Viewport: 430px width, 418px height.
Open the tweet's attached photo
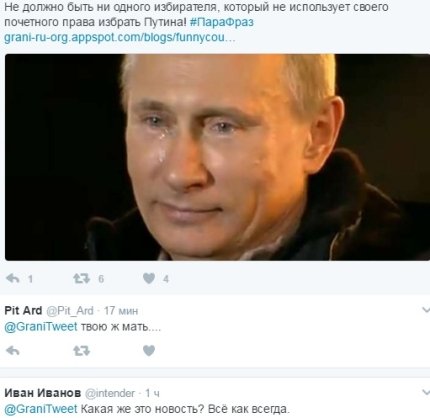tap(217, 157)
